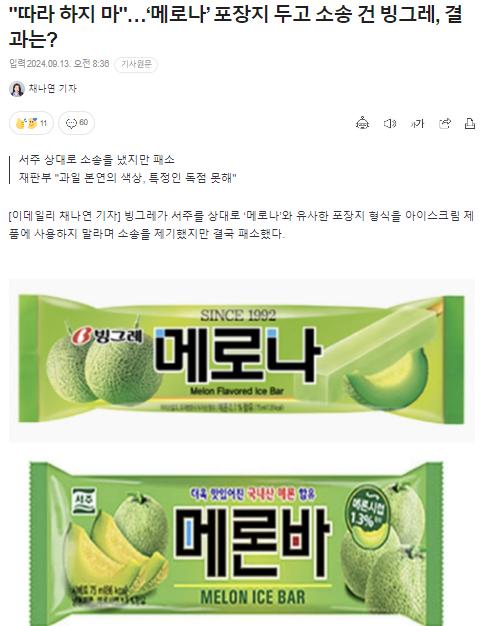
Task: Click the Melona package image
Action: tap(242, 361)
